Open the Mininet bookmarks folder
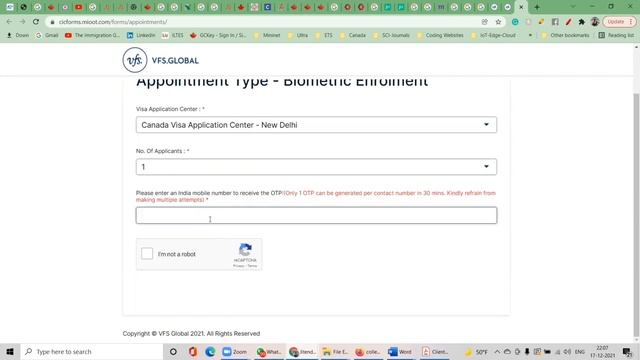This screenshot has height=360, width=640. click(267, 36)
